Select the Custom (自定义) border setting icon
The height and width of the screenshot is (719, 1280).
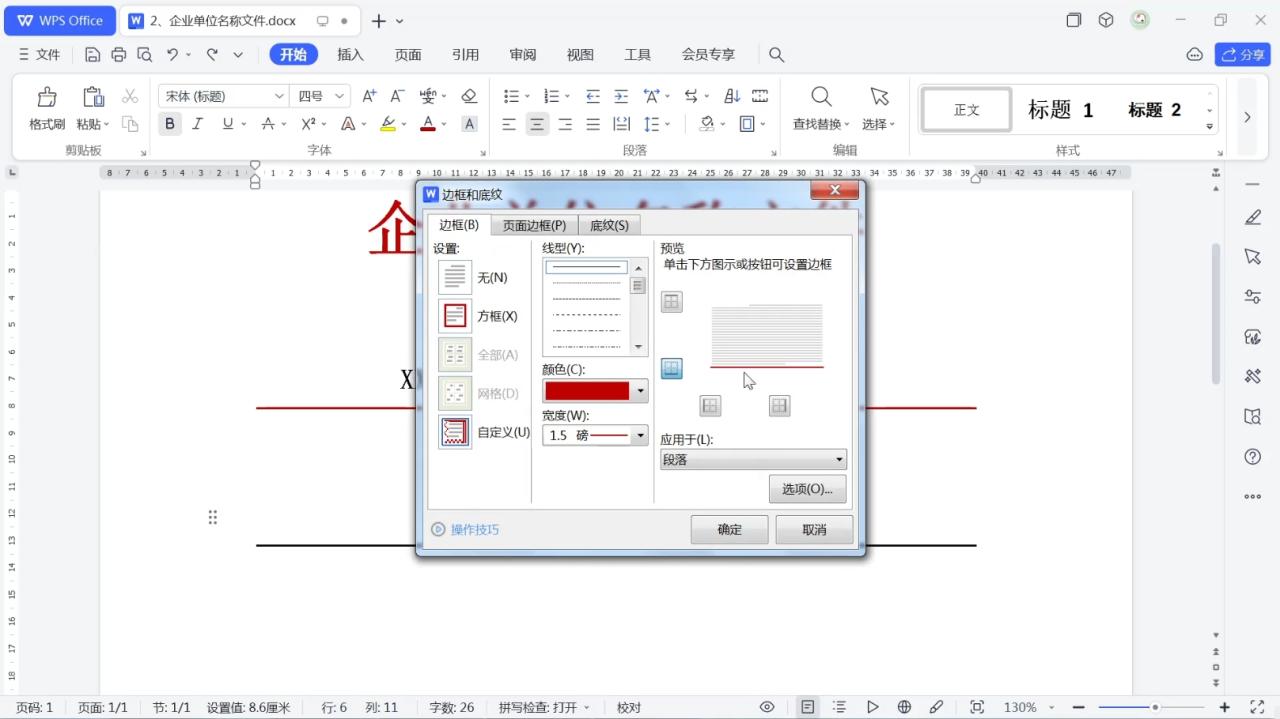click(455, 432)
